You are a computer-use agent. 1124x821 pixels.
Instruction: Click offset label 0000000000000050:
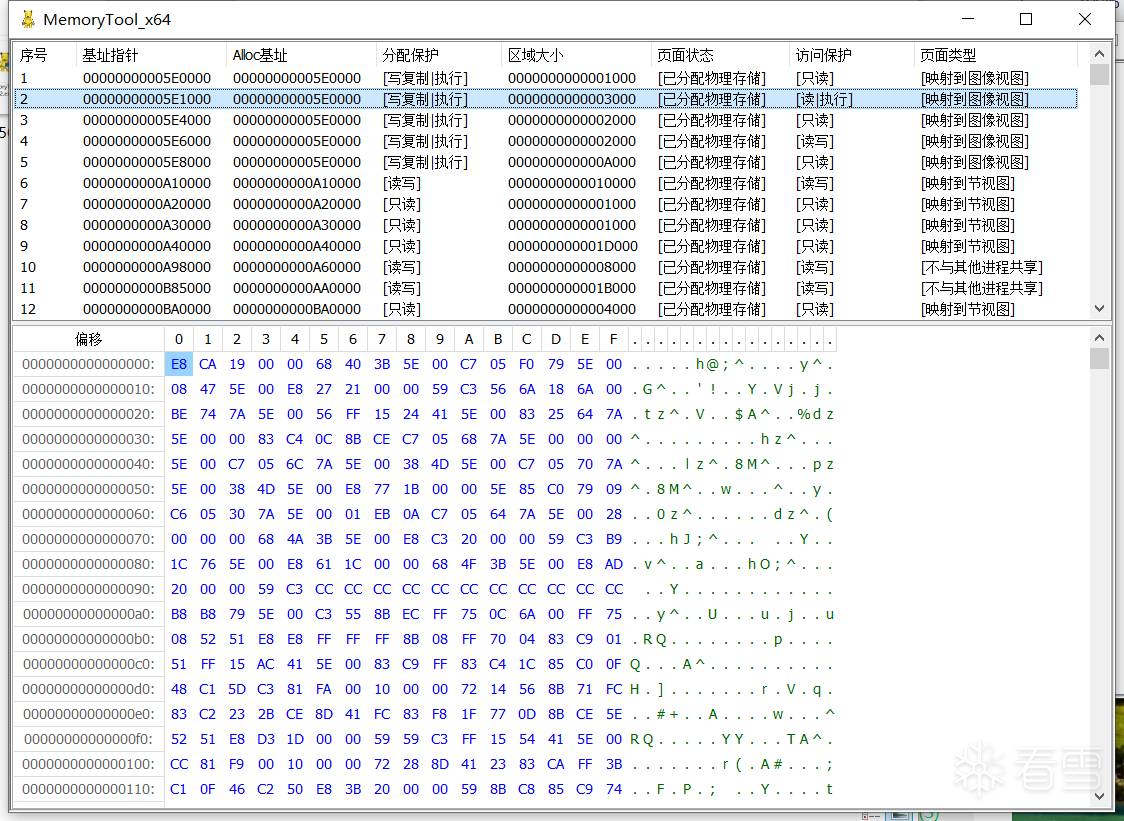[88, 489]
